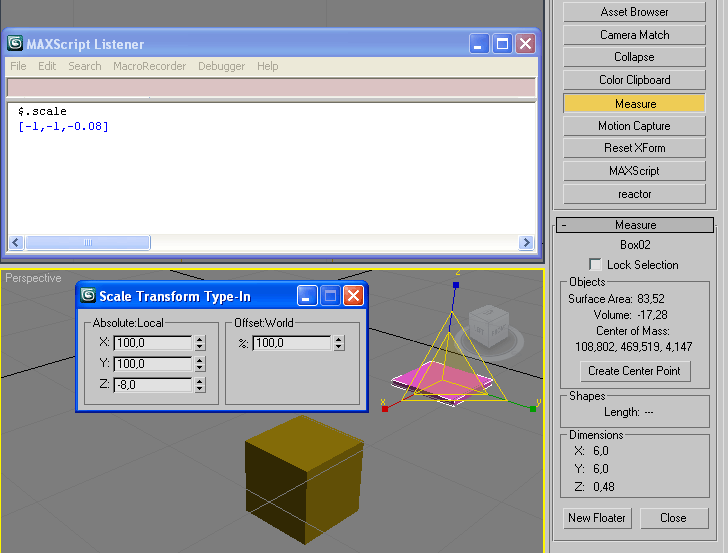728x553 pixels.
Task: Increase Offset World percent with up arrow
Action: [339, 339]
